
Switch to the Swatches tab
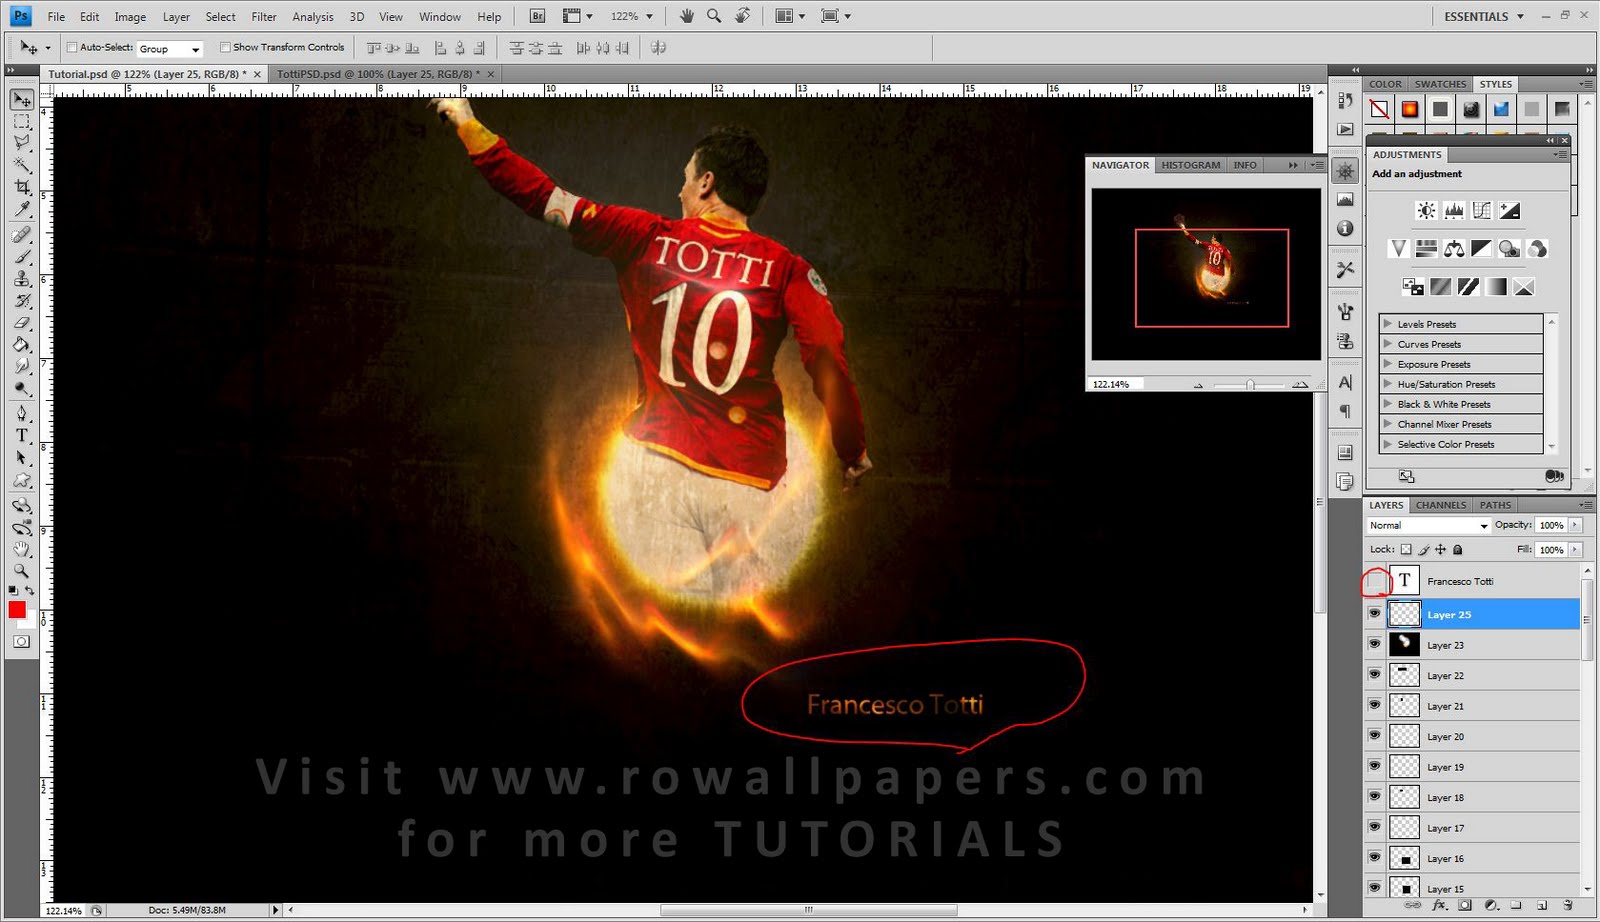pos(1440,84)
